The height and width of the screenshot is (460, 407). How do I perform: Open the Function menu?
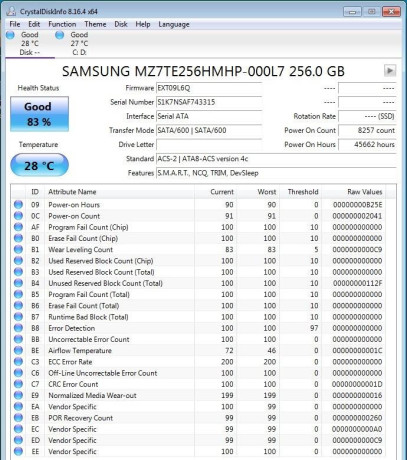[x=62, y=24]
